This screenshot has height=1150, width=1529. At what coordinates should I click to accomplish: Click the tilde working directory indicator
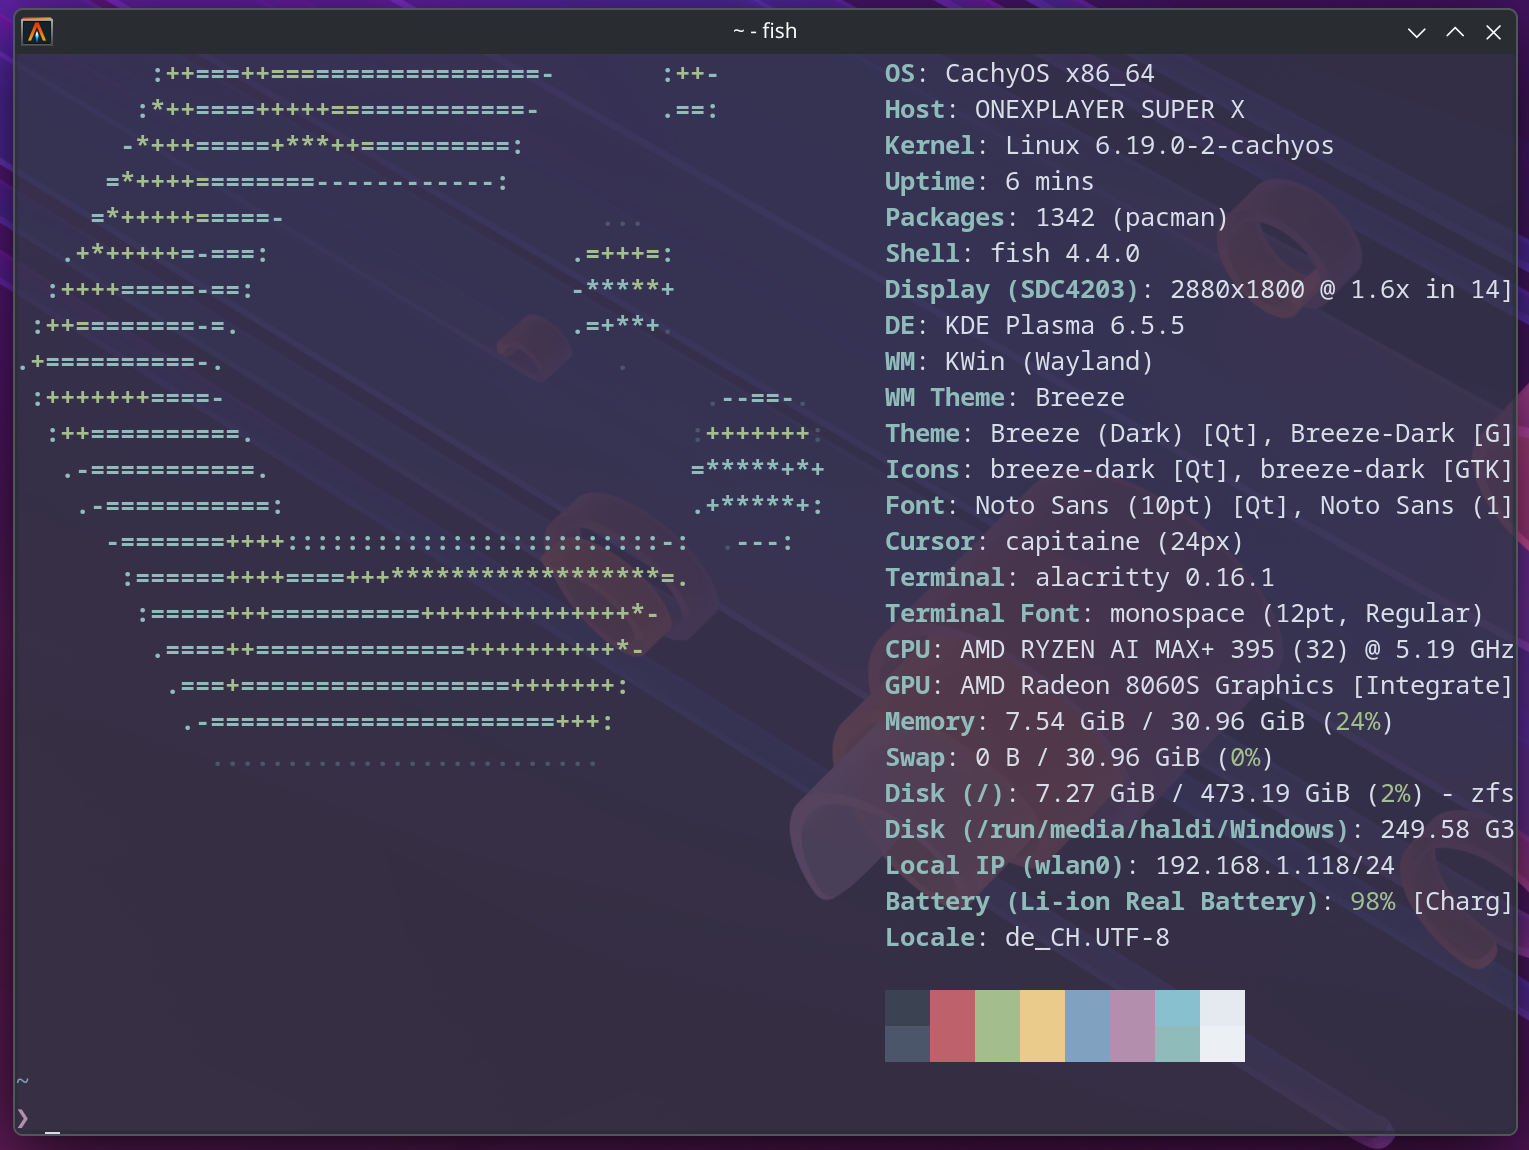23,1081
